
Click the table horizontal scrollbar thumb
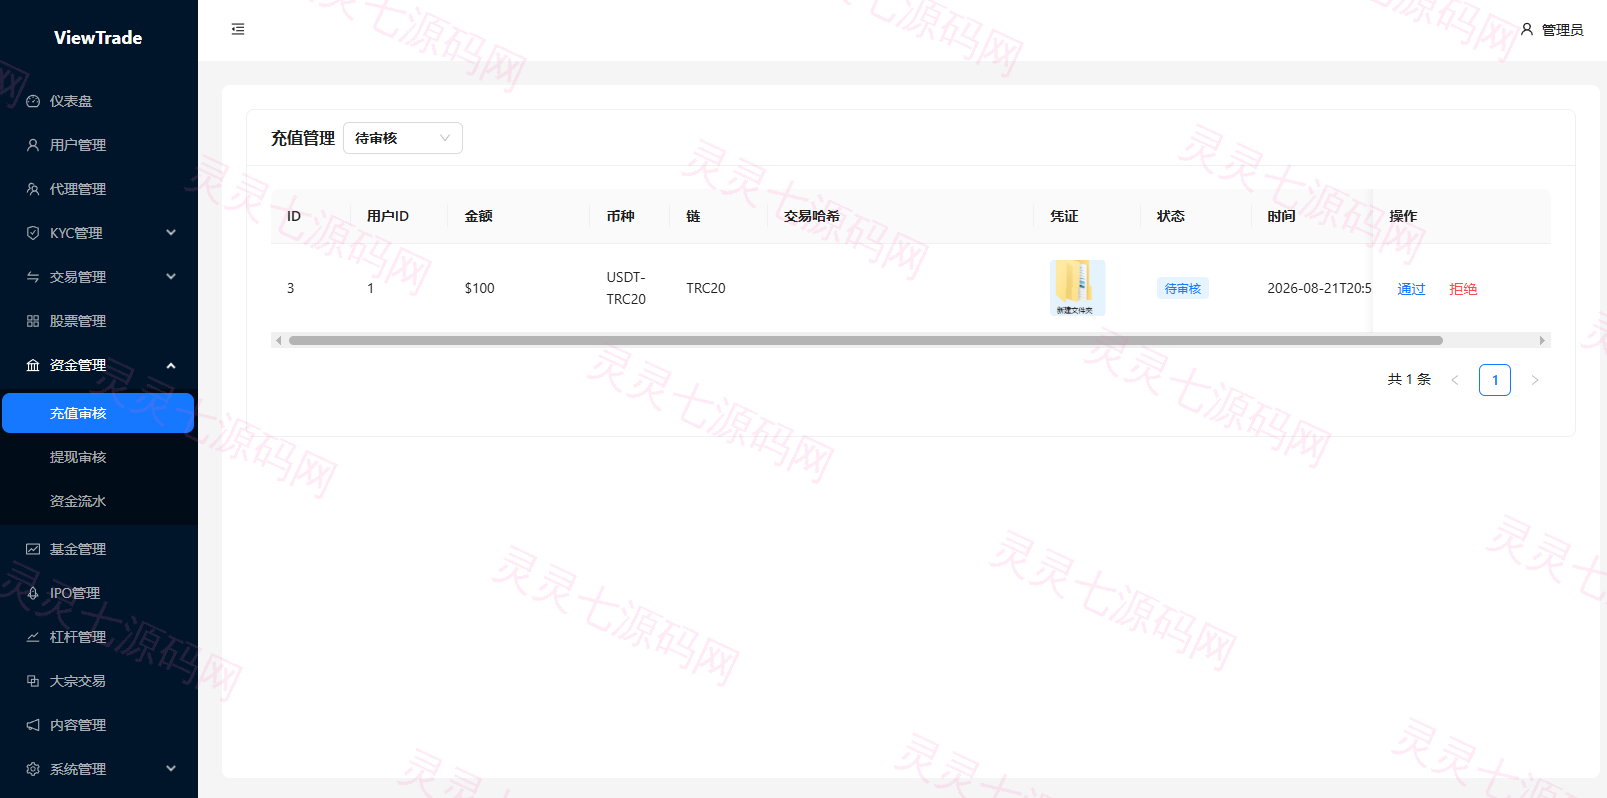[866, 340]
